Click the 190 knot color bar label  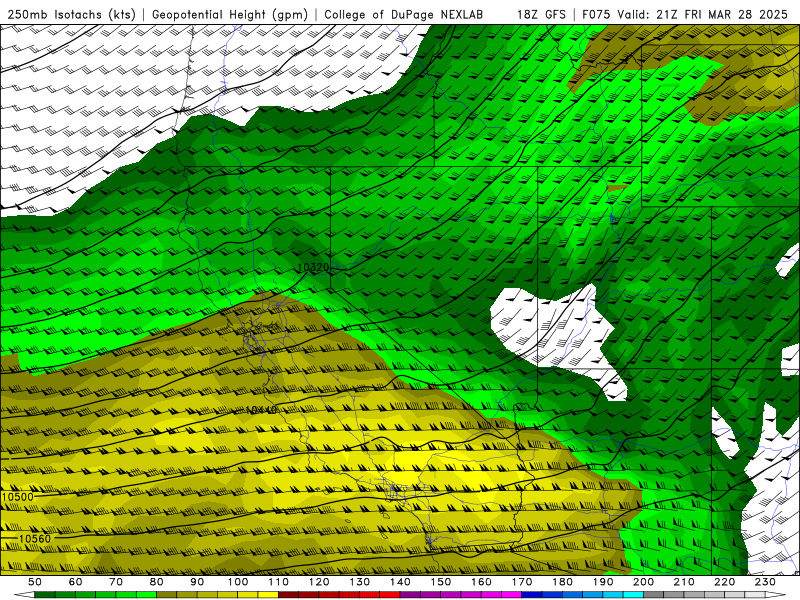603,582
